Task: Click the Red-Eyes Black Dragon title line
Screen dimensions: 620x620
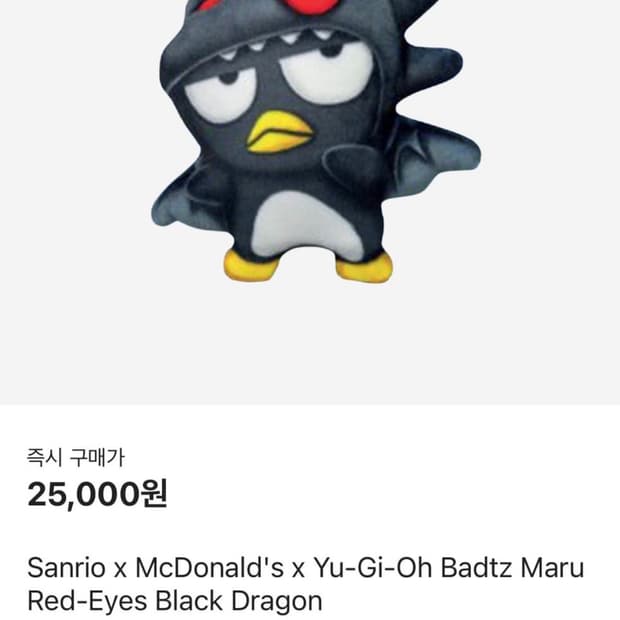Action: click(174, 601)
